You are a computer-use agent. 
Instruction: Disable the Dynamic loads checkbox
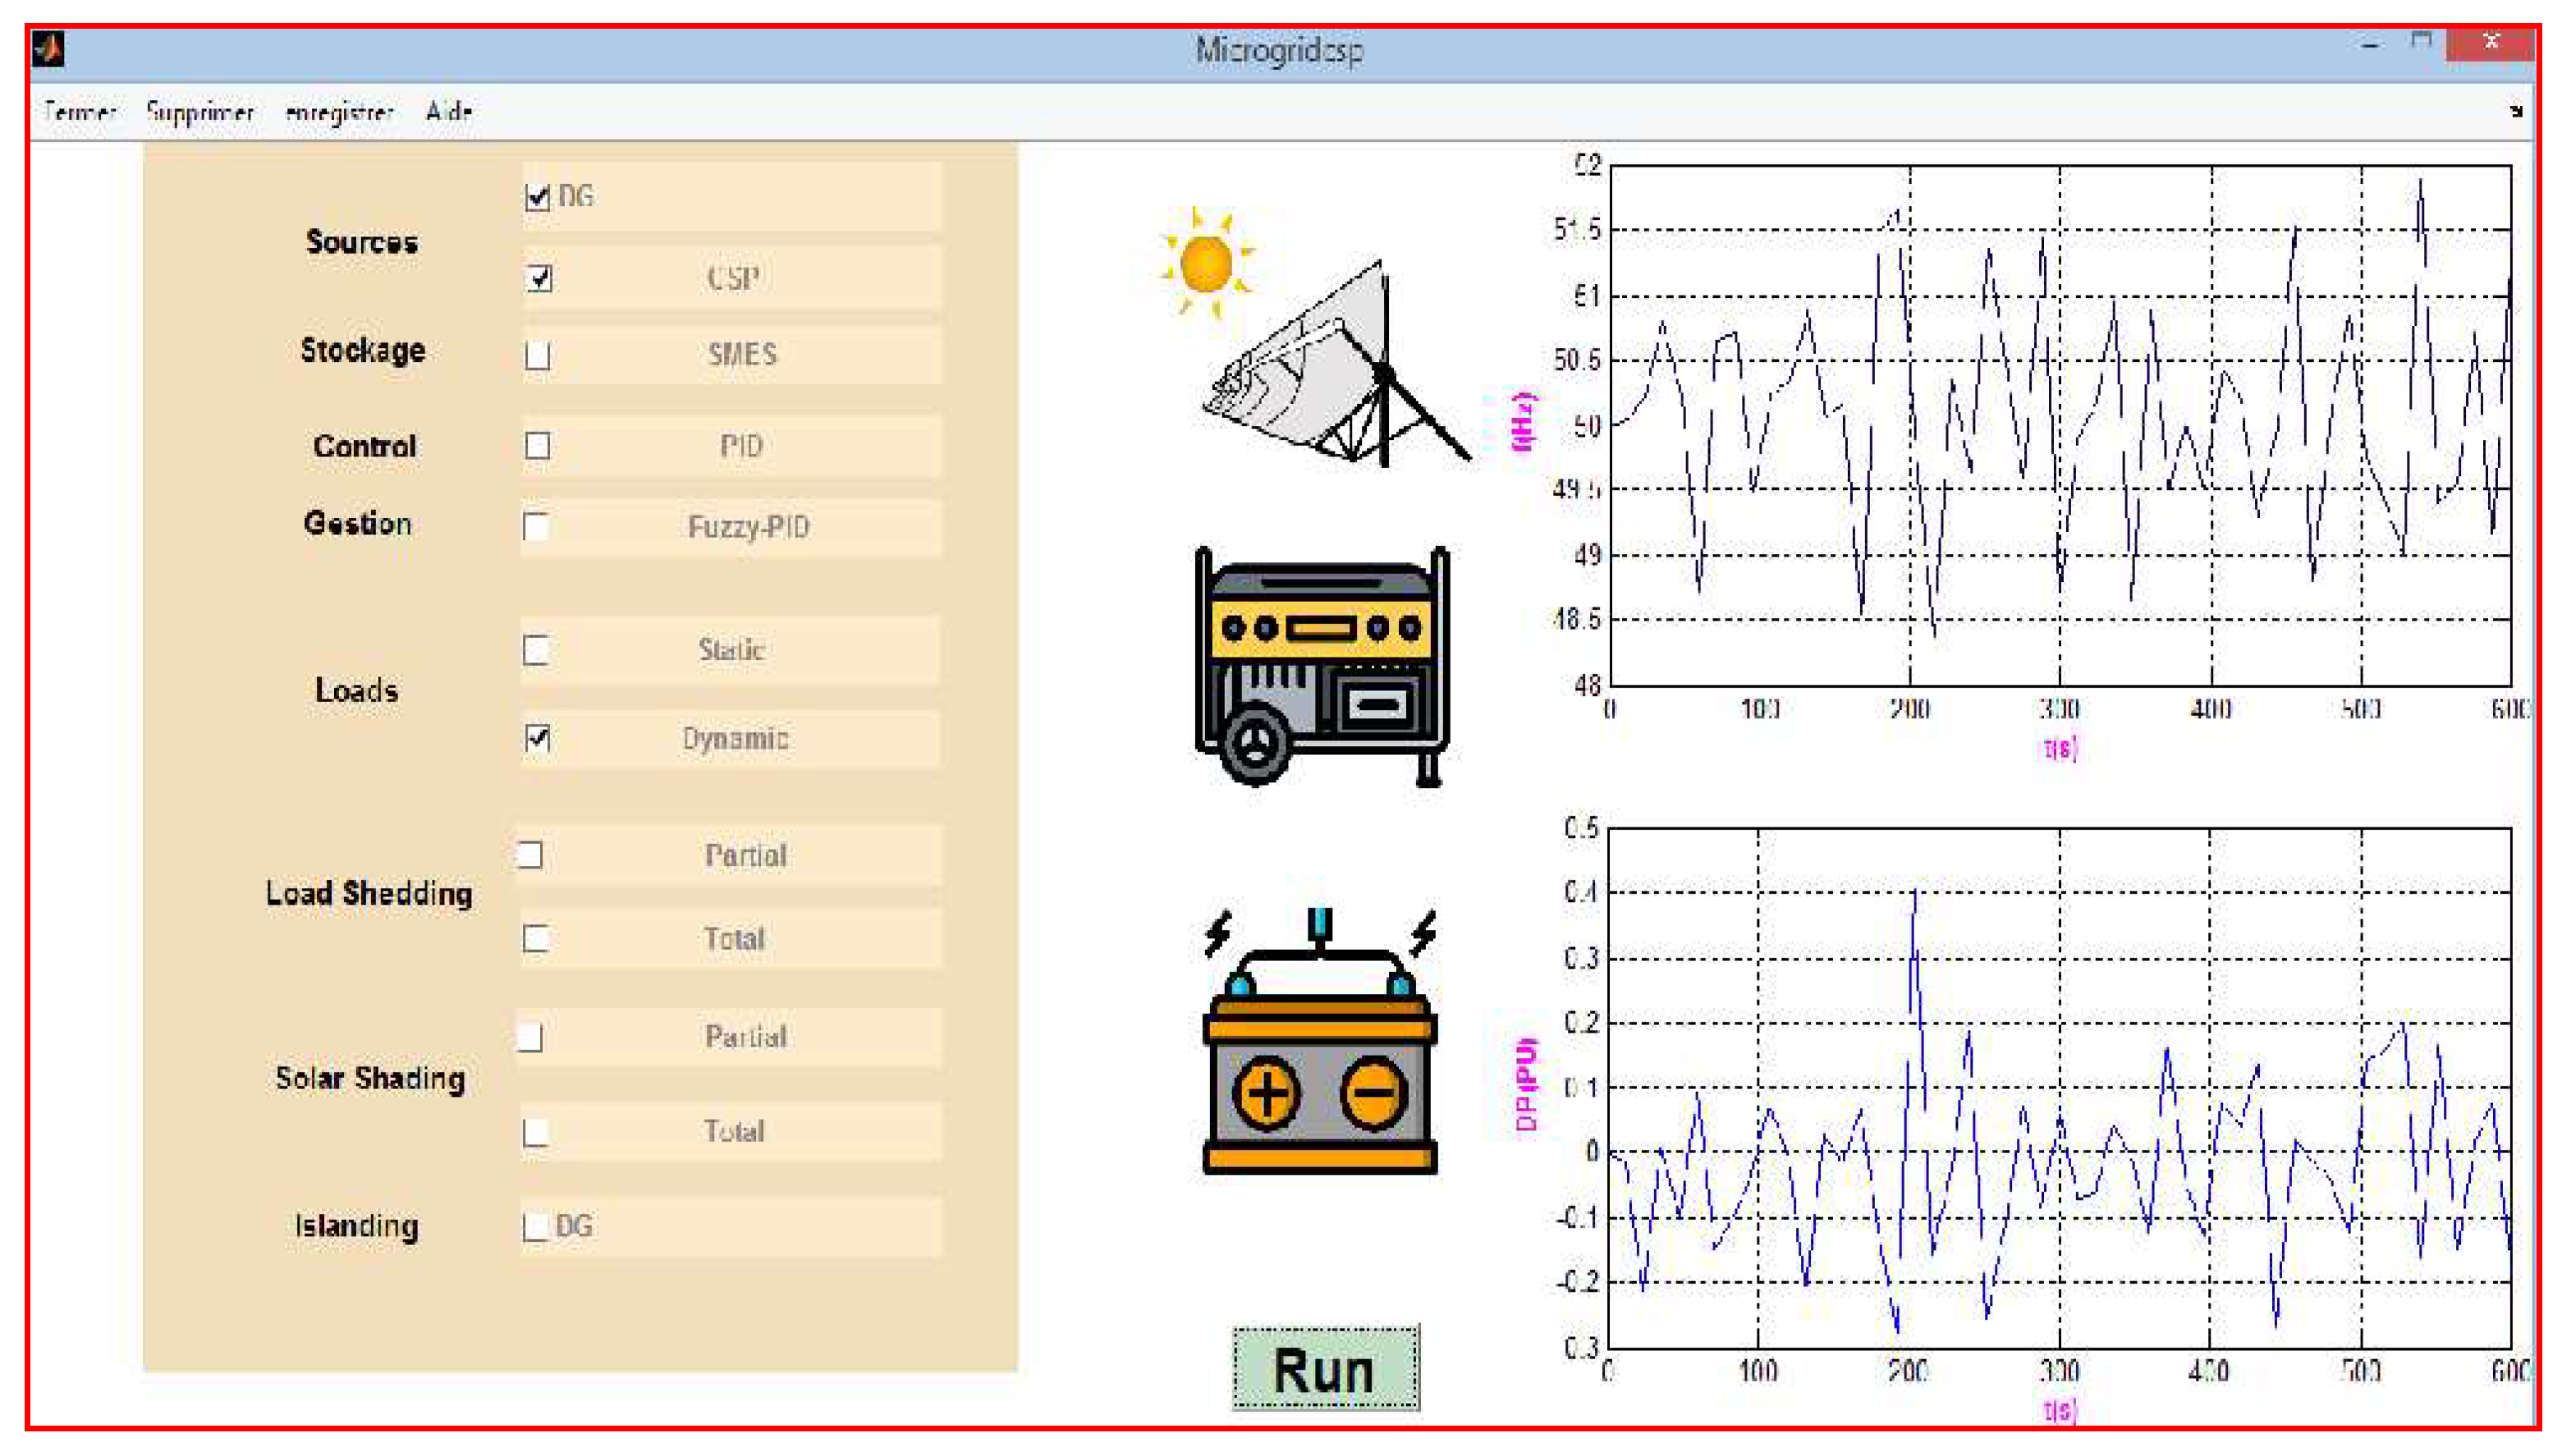tap(538, 738)
